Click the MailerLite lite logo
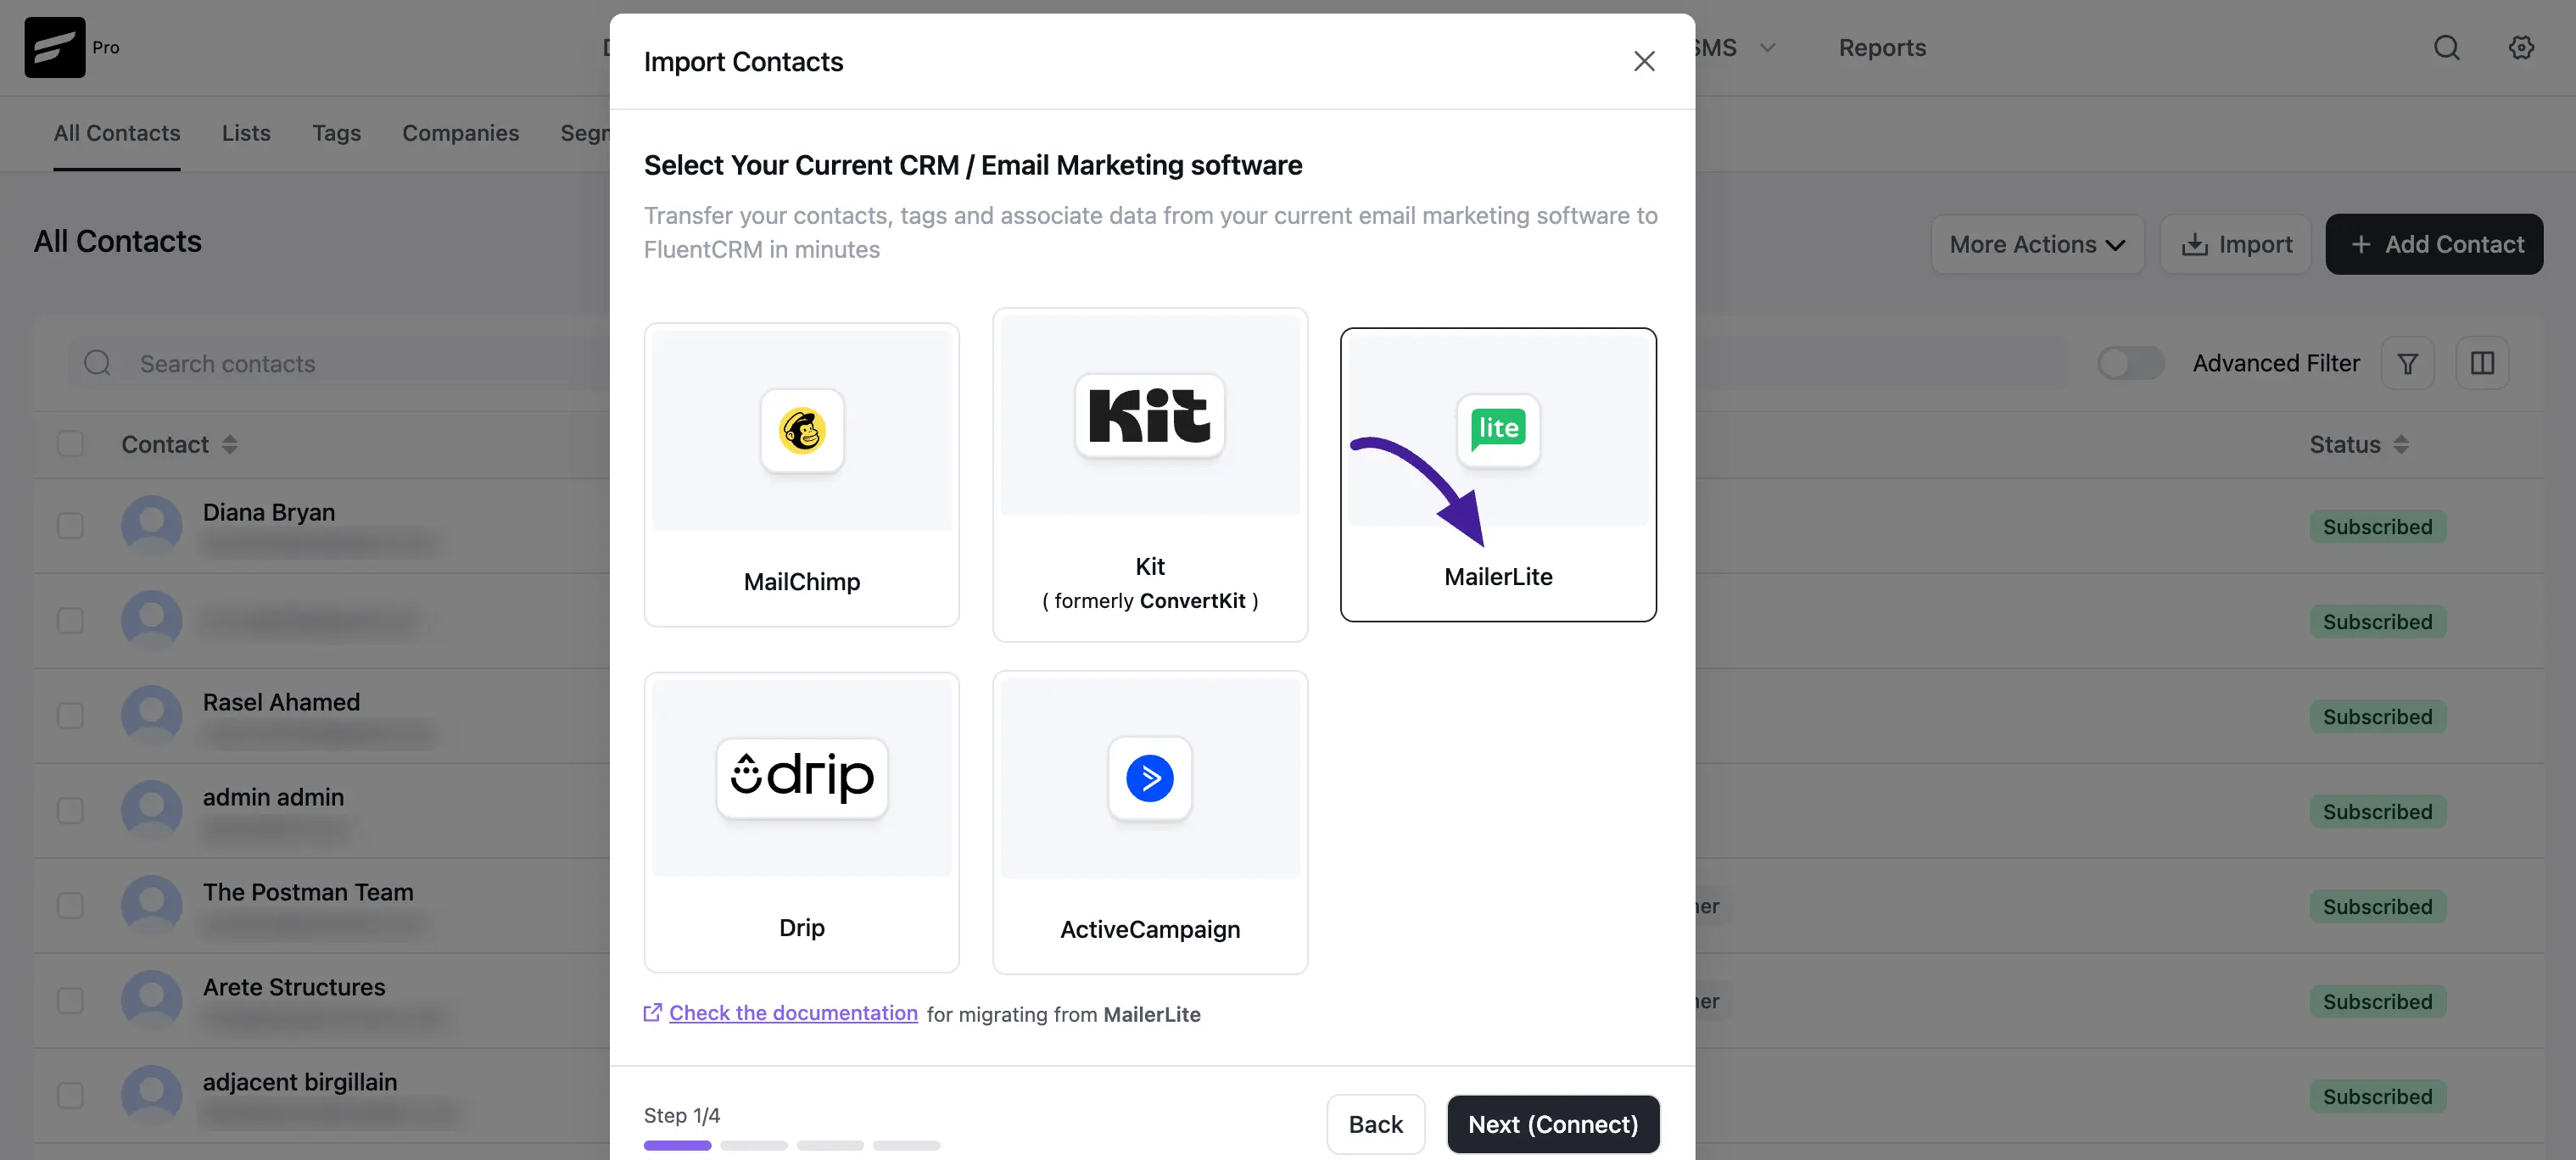The image size is (2576, 1160). 1498,429
